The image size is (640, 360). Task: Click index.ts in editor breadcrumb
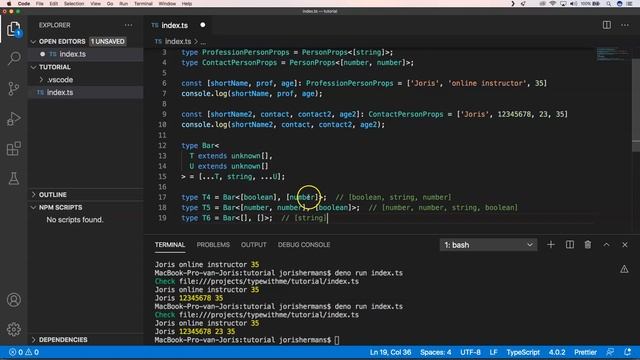point(178,41)
